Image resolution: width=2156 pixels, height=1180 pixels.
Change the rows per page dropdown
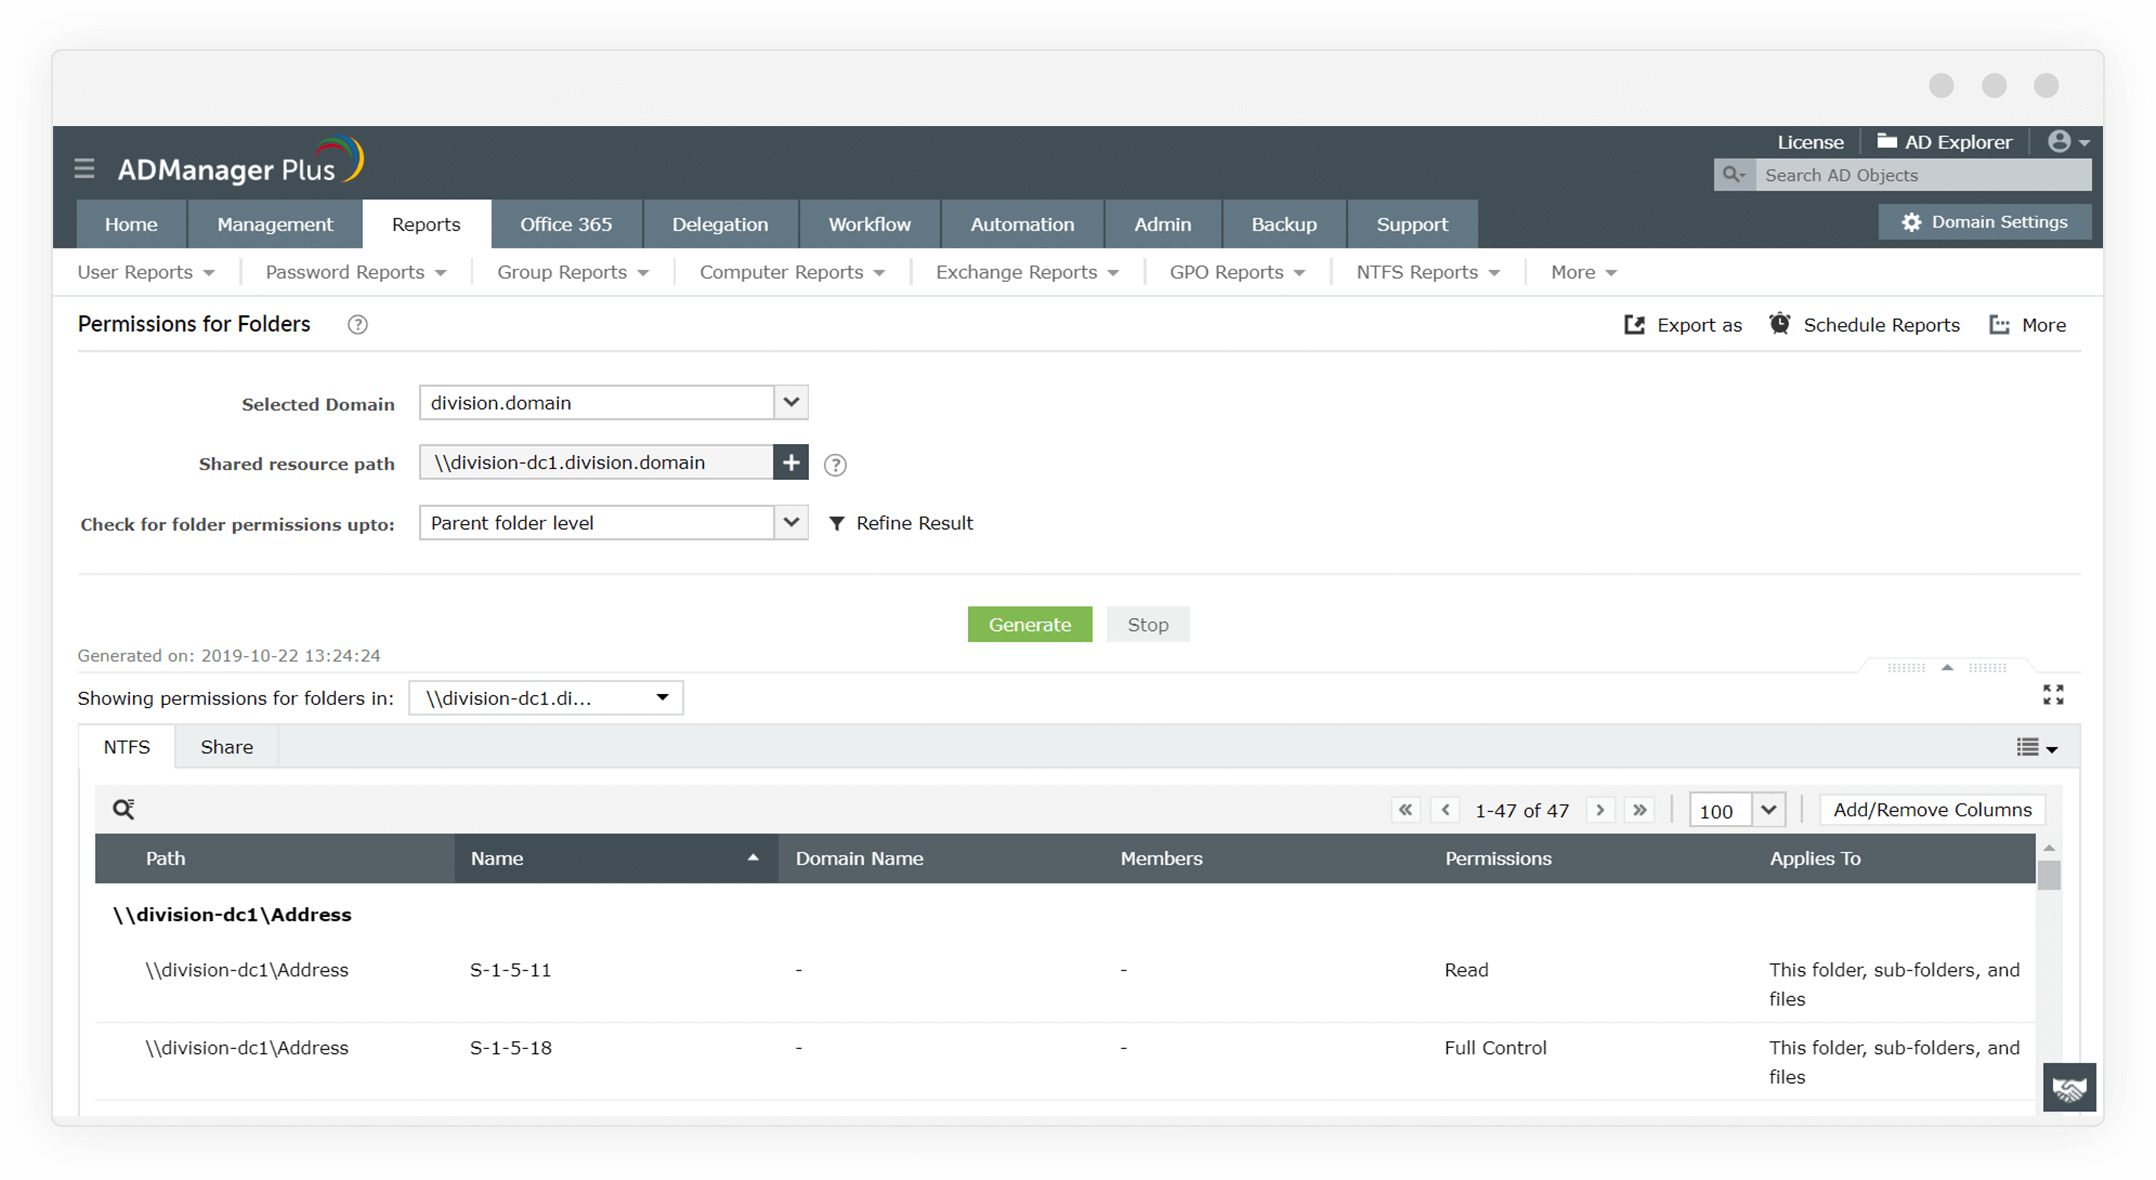point(1768,810)
